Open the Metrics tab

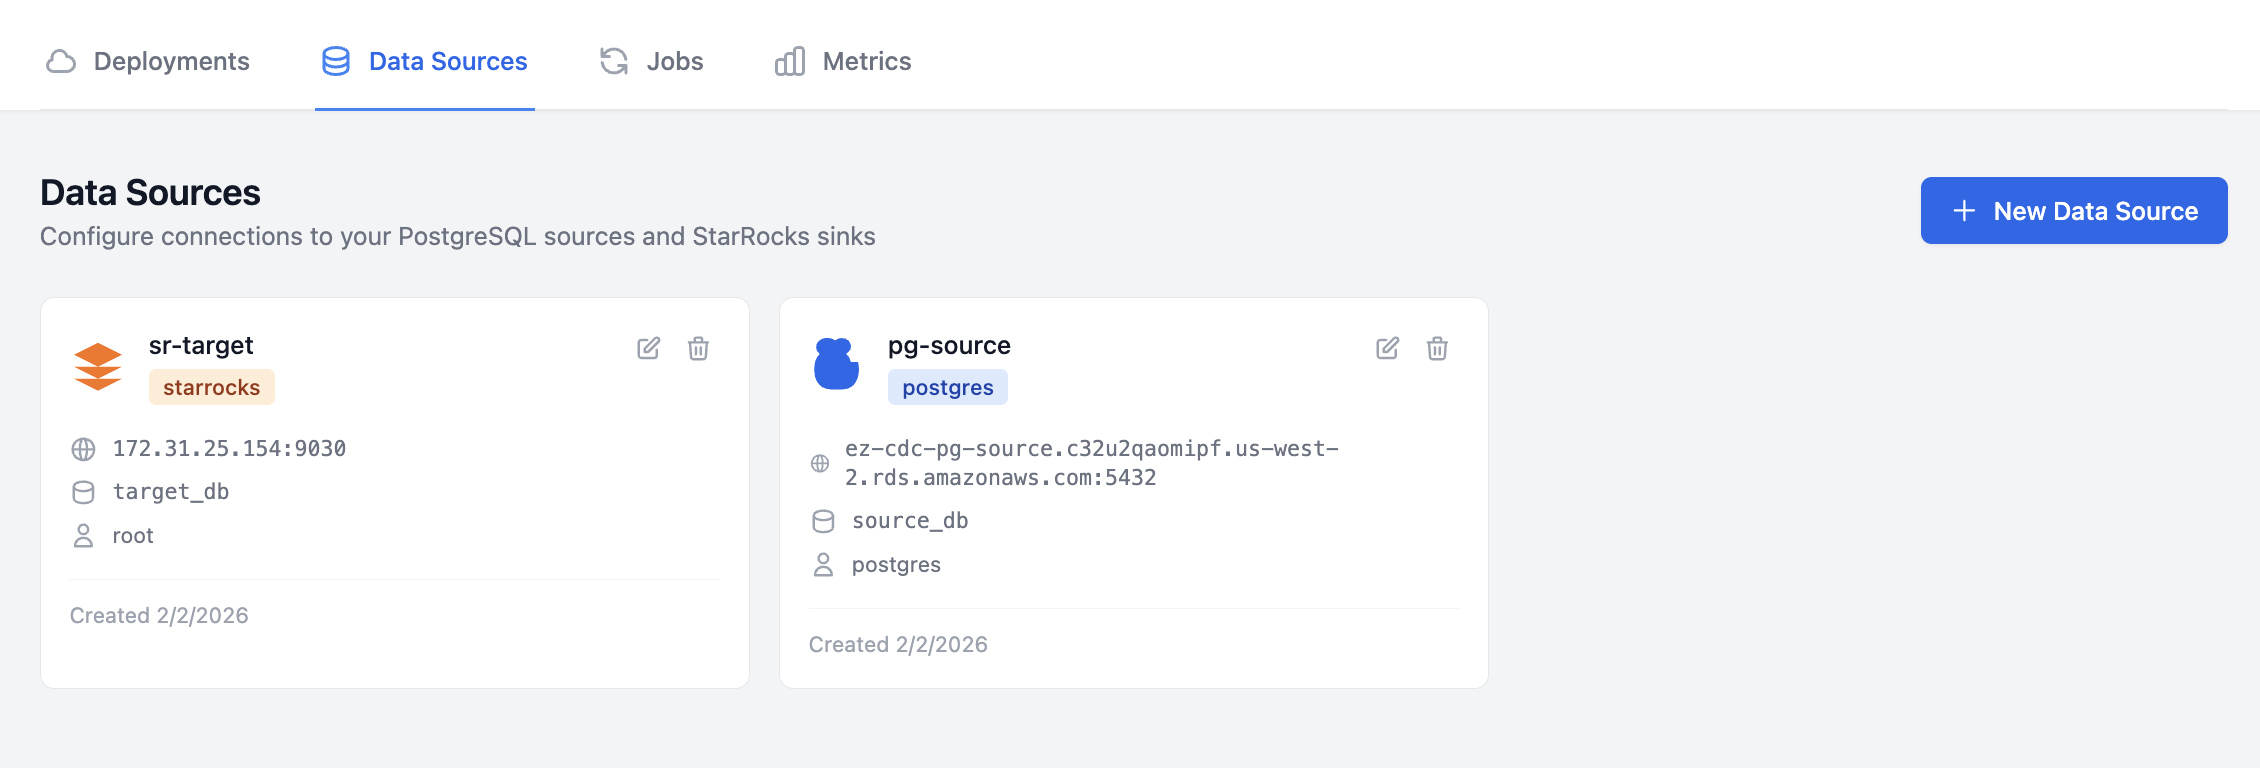tap(866, 61)
